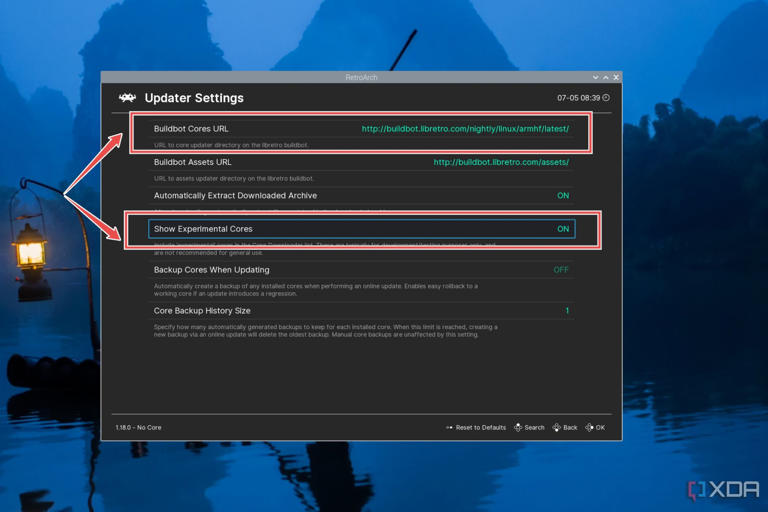The width and height of the screenshot is (768, 512).
Task: Edit the armhf latest cores URL value
Action: (465, 129)
